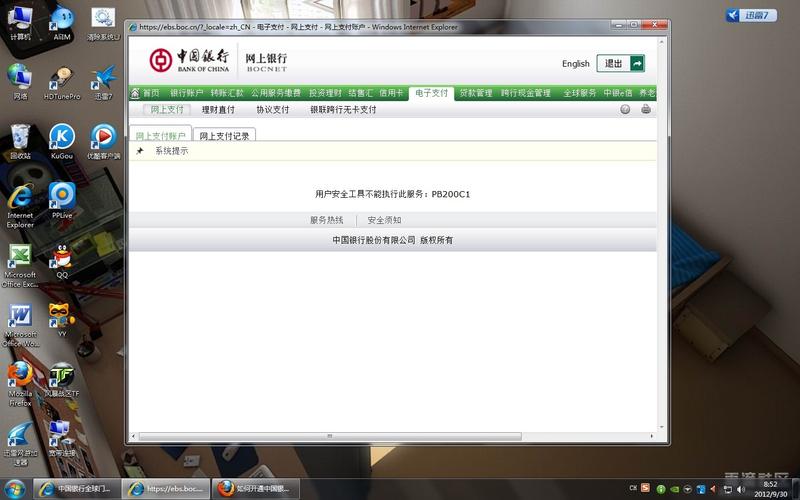The image size is (800, 500).
Task: Open the 服务热线 link
Action: [x=327, y=220]
